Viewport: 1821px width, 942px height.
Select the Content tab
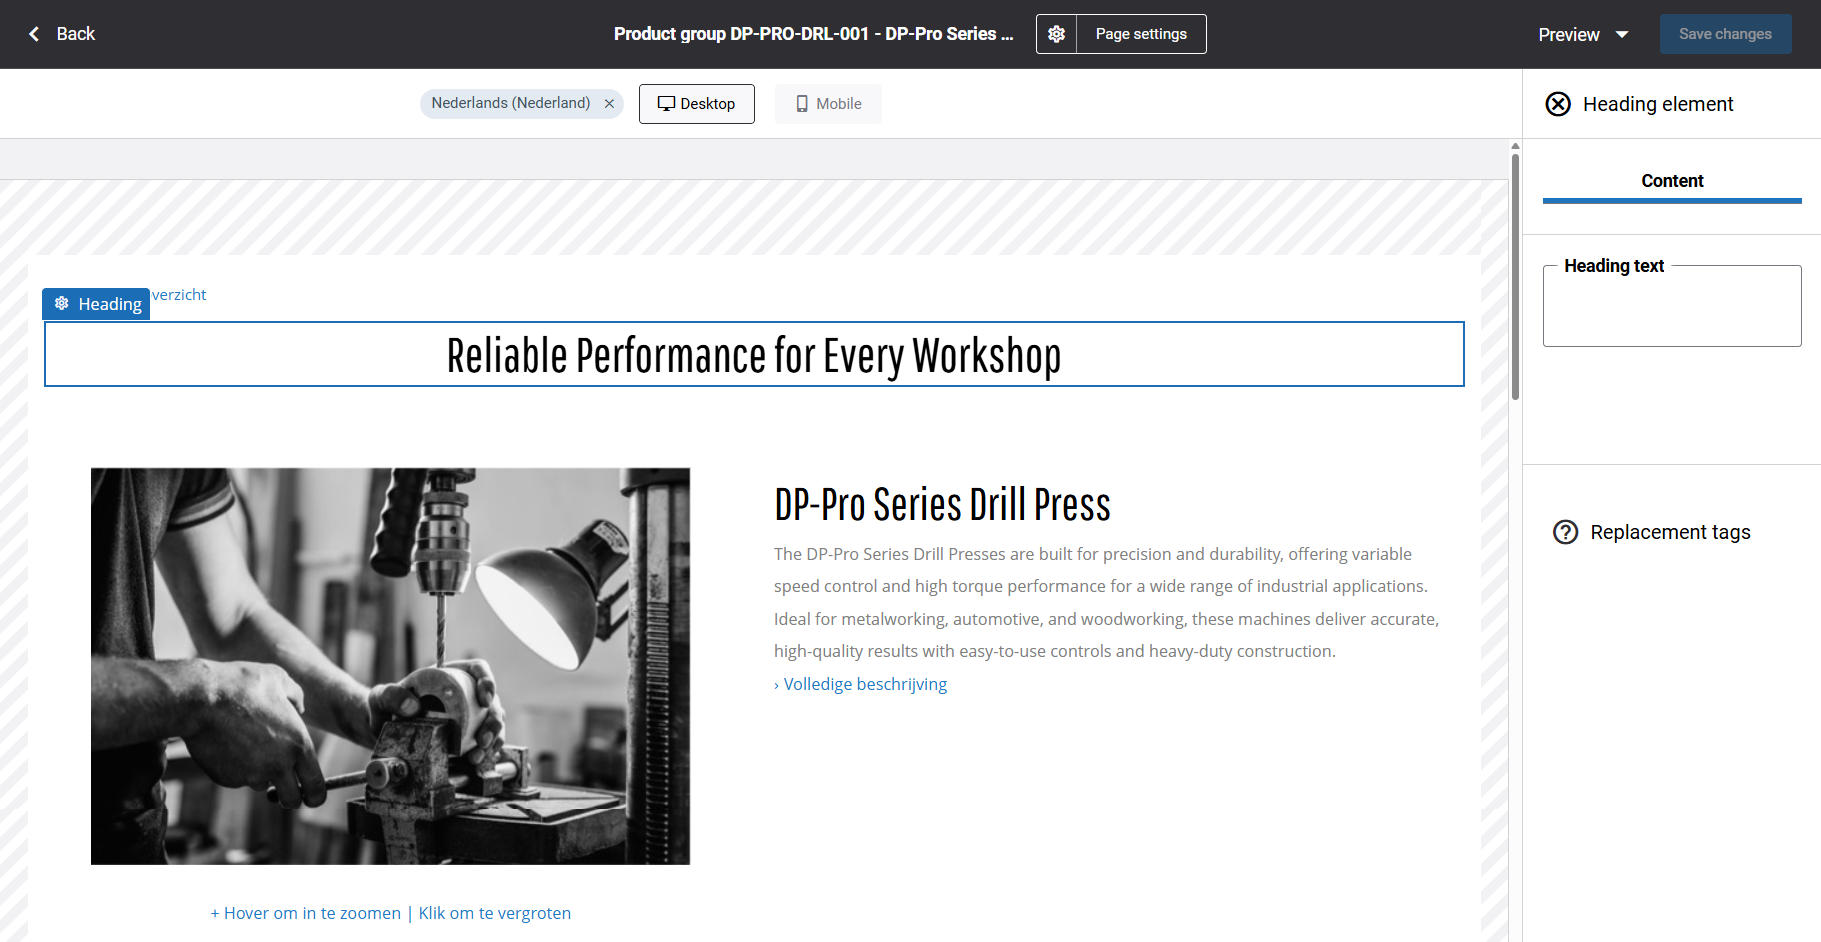point(1671,181)
